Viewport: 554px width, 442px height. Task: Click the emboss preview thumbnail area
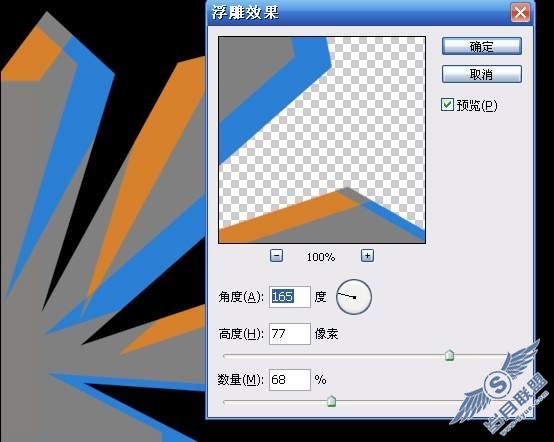(x=322, y=140)
